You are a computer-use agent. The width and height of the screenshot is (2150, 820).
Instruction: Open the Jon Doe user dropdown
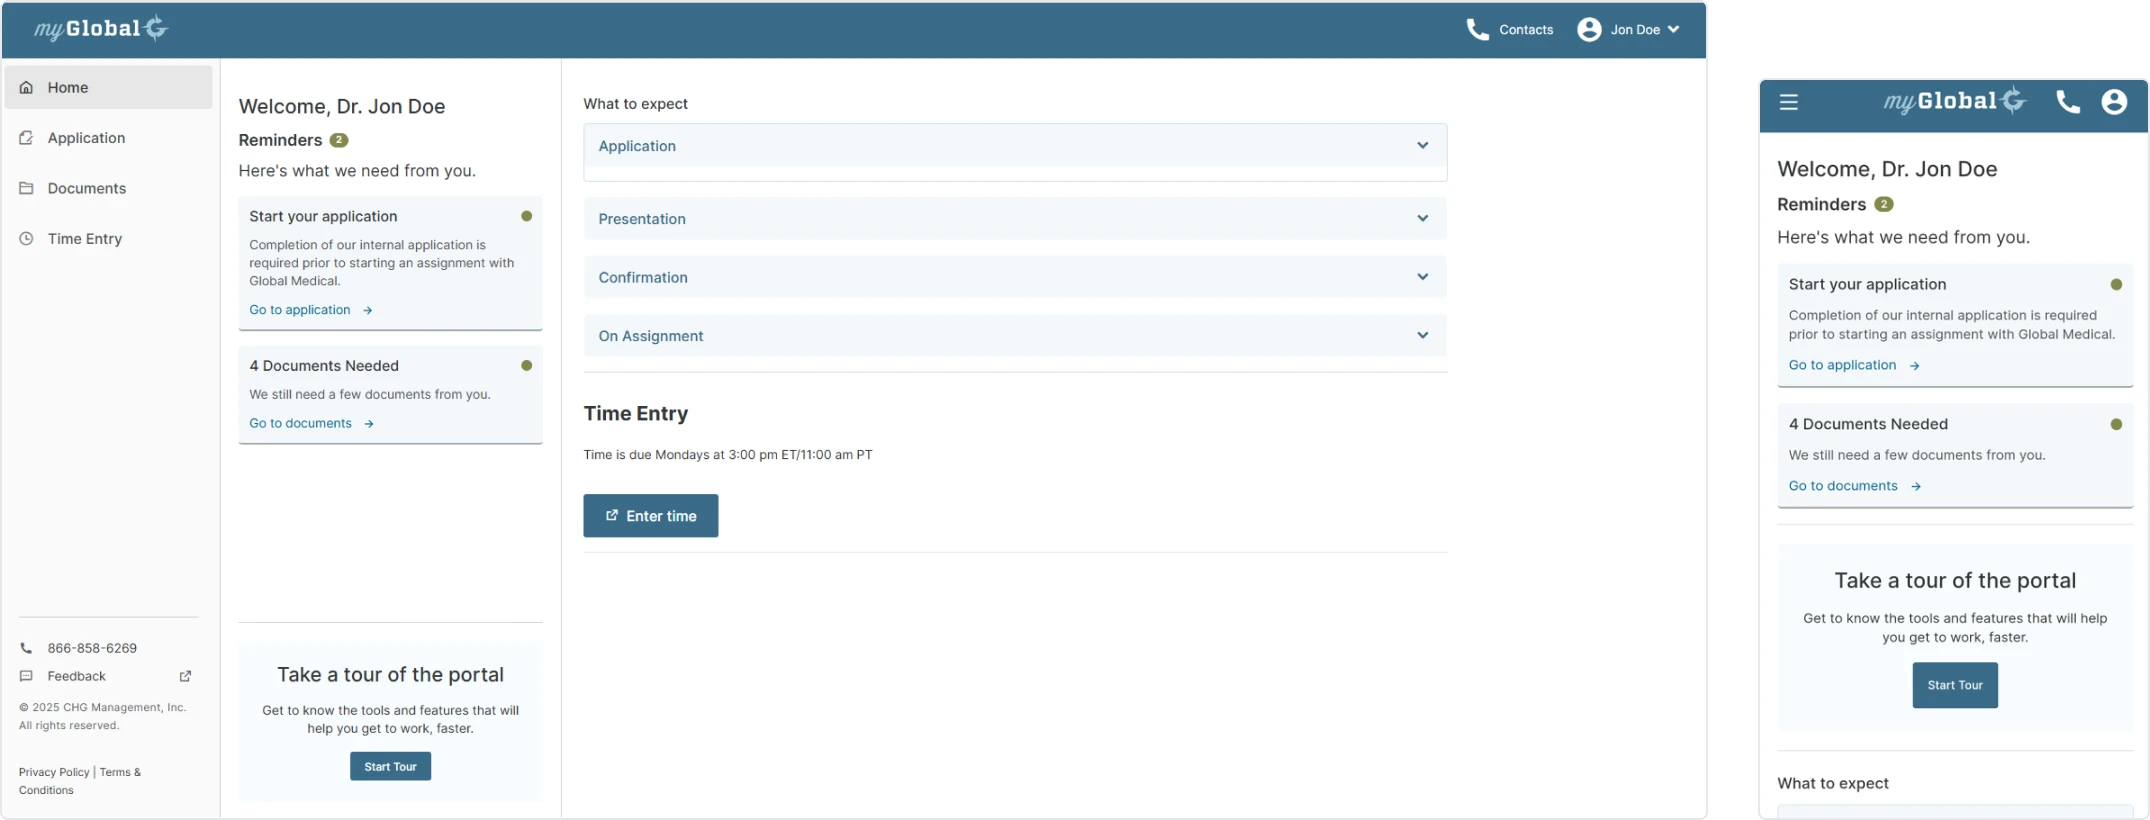(1628, 30)
